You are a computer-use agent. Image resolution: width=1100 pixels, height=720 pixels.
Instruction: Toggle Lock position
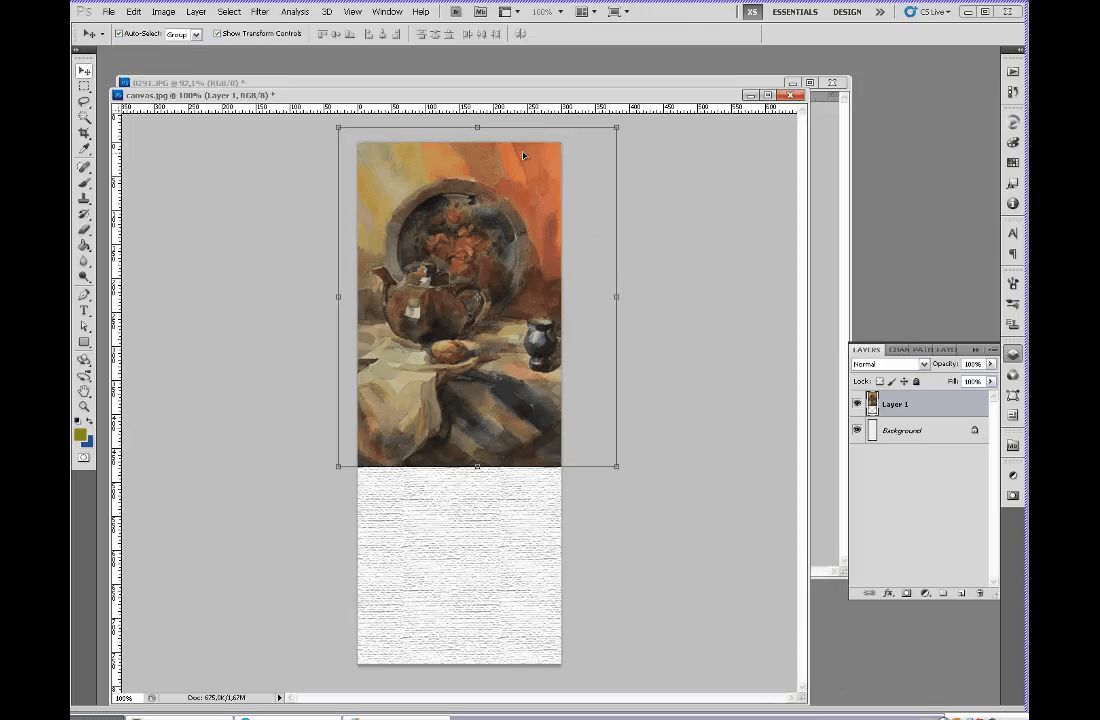point(904,382)
